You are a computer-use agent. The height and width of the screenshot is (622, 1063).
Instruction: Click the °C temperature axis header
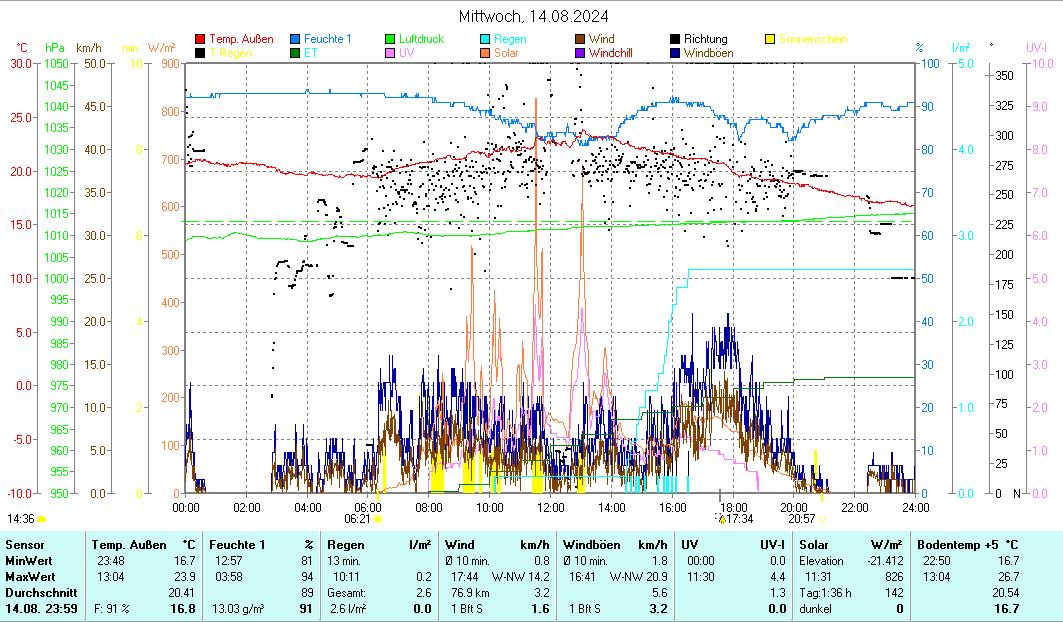22,48
